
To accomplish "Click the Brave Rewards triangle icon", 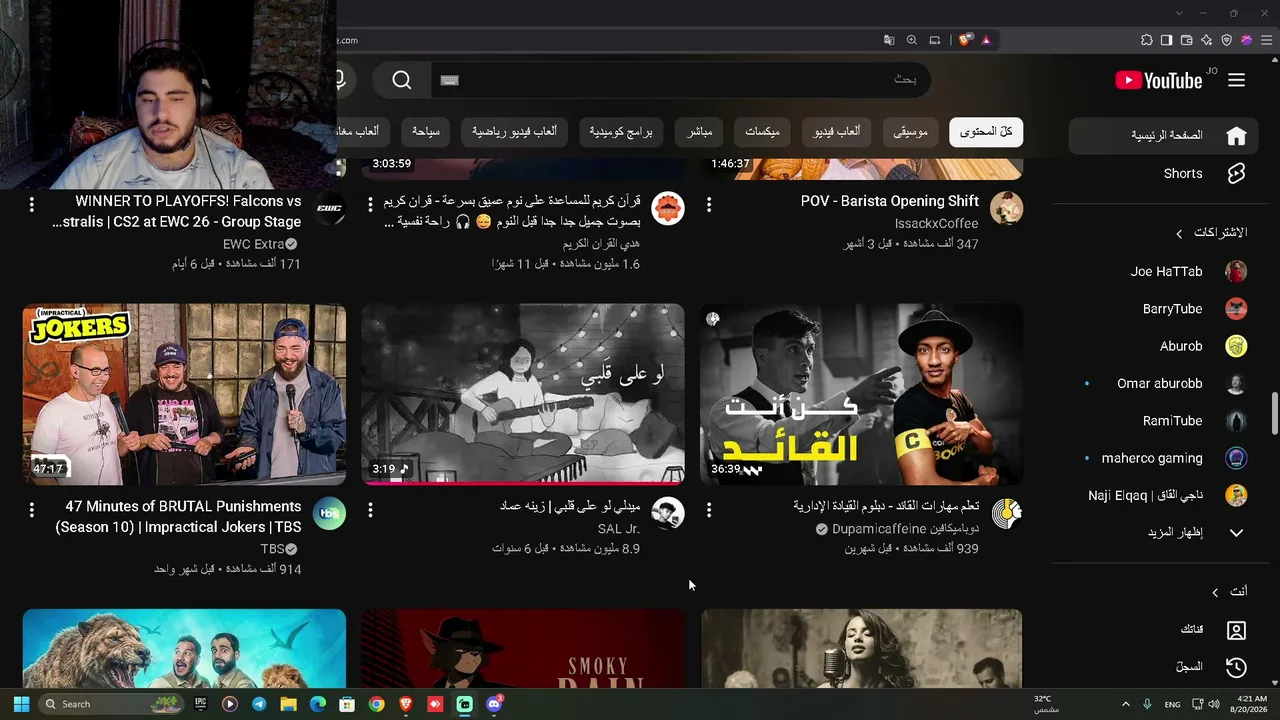I will click(x=986, y=40).
